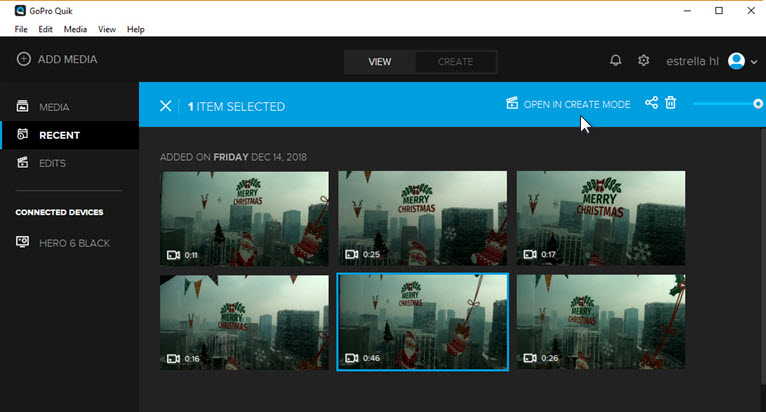Click the Add Media plus icon
The image size is (766, 412).
[x=23, y=59]
